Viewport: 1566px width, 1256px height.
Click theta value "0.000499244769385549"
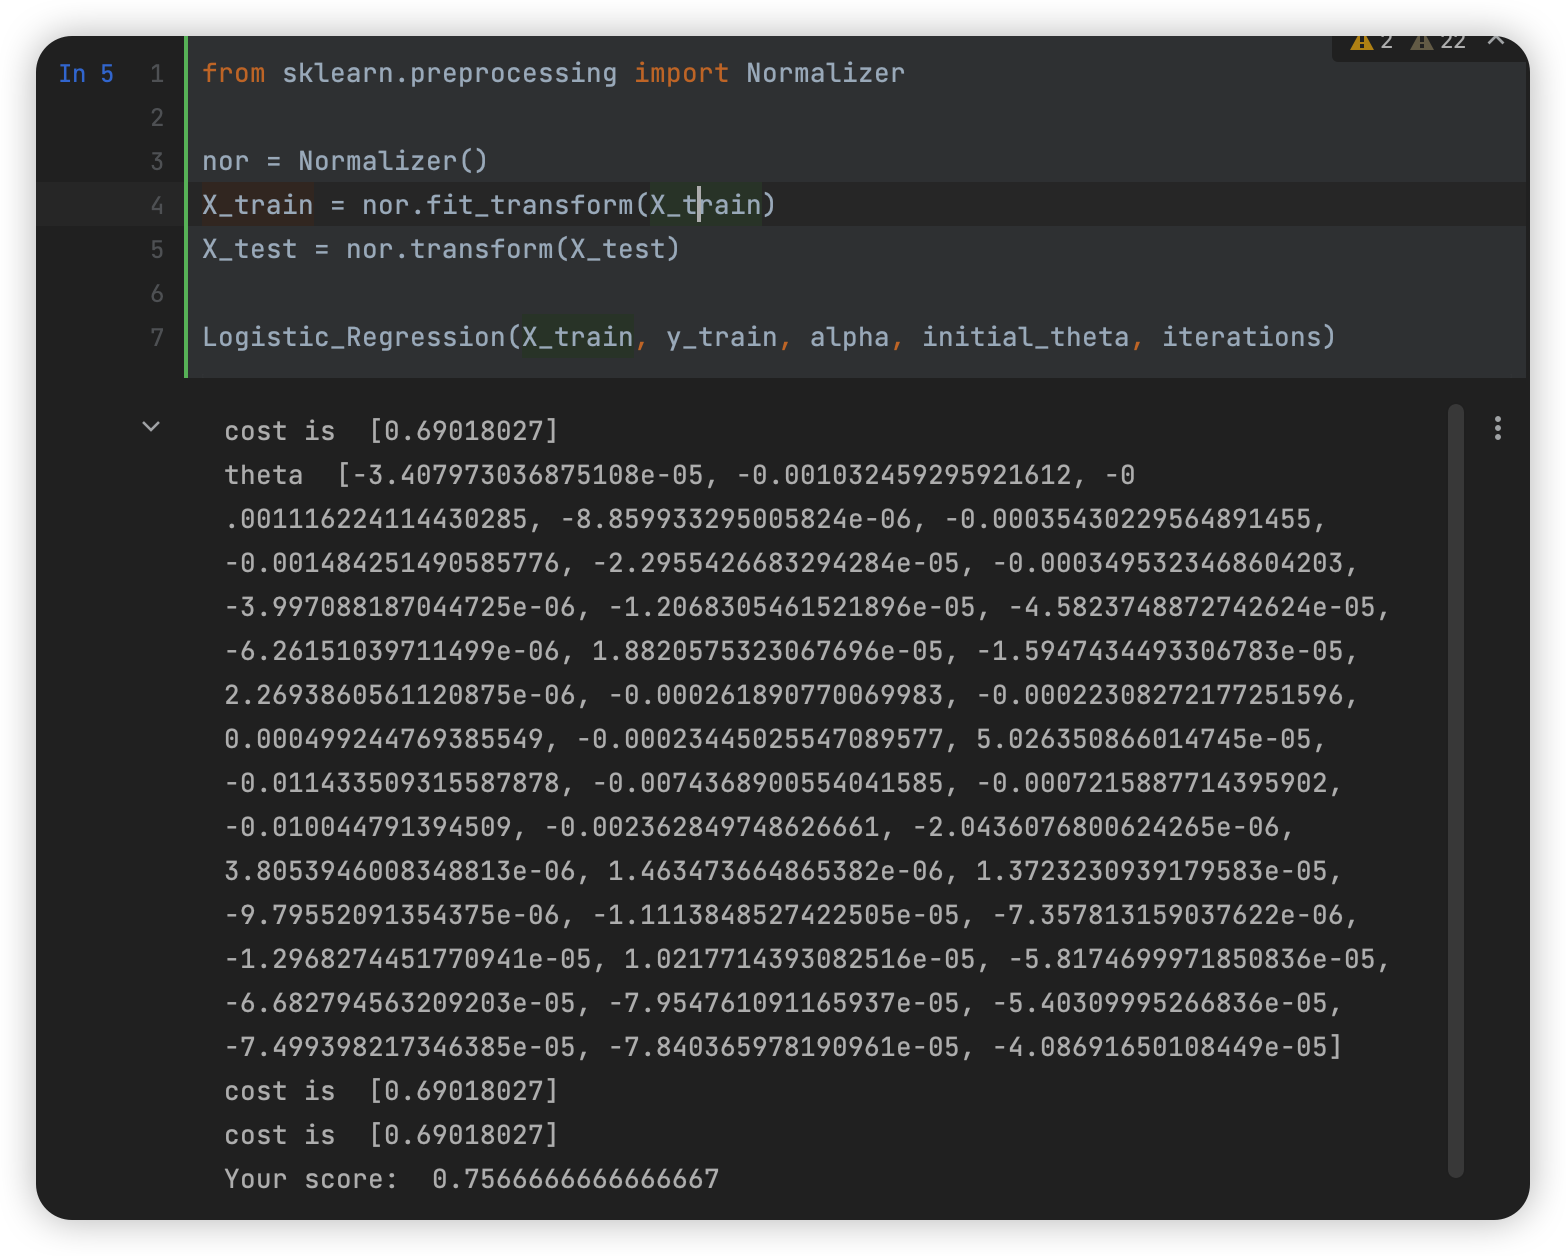[384, 739]
